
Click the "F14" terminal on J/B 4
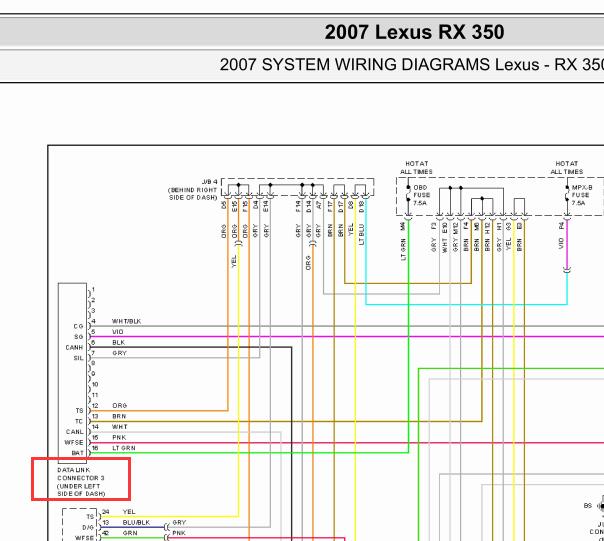(298, 207)
